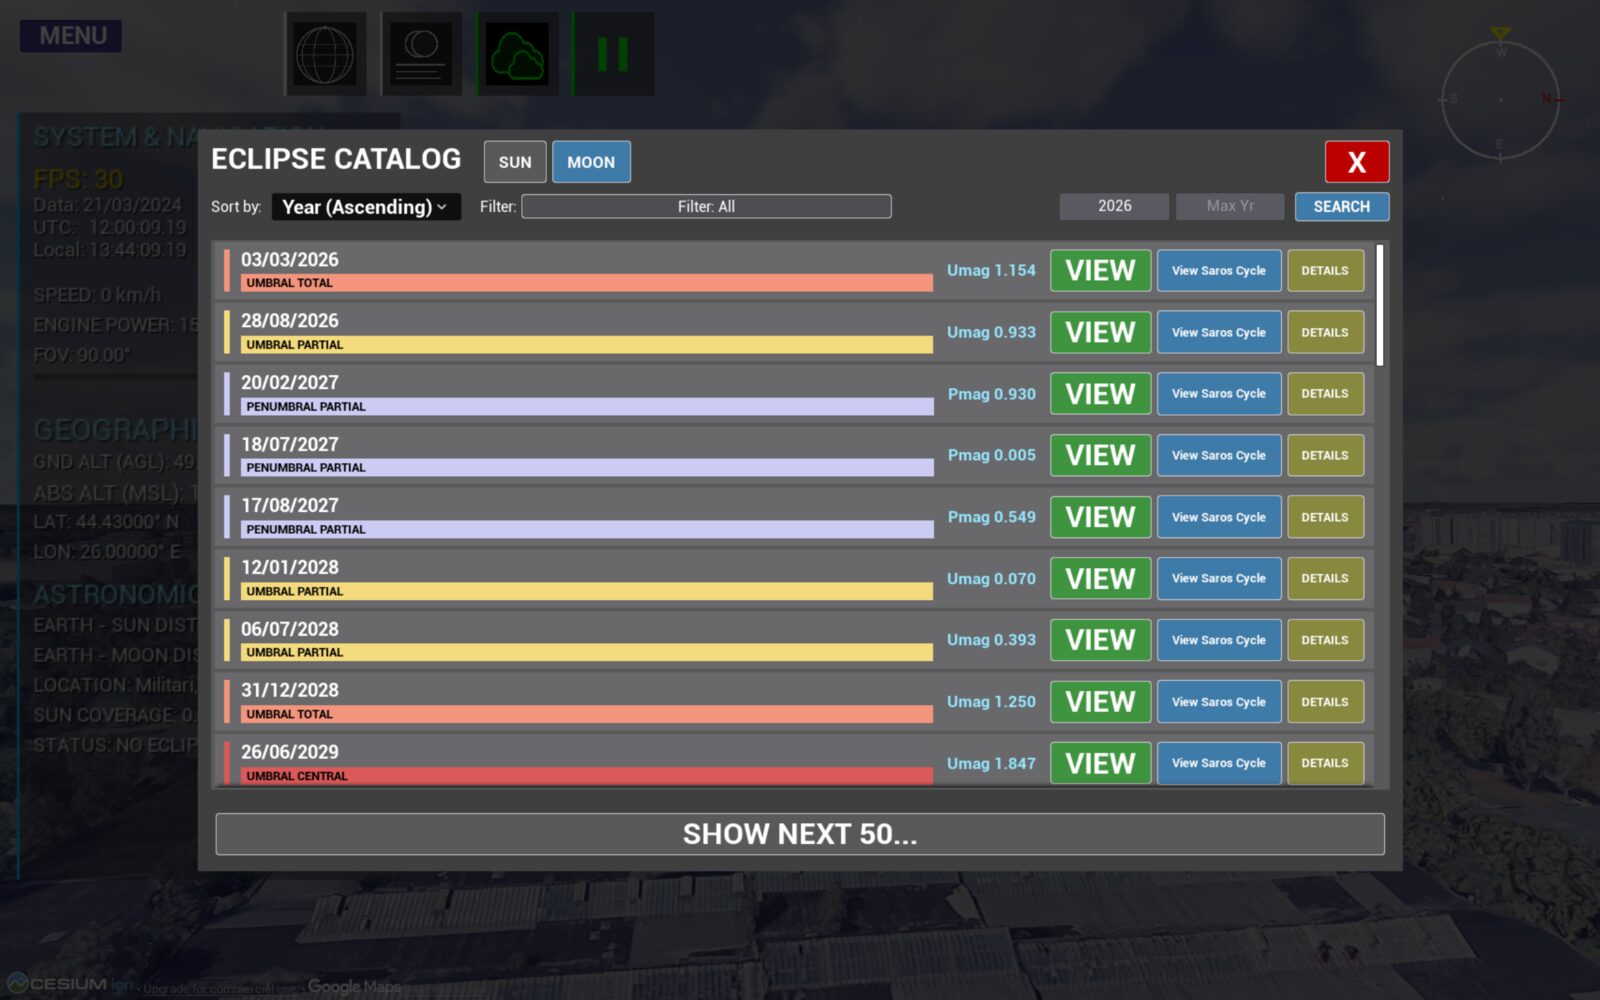Click the UMBRAL CENTRAL red bar for 26/06/2029
The width and height of the screenshot is (1600, 1000).
(x=586, y=776)
